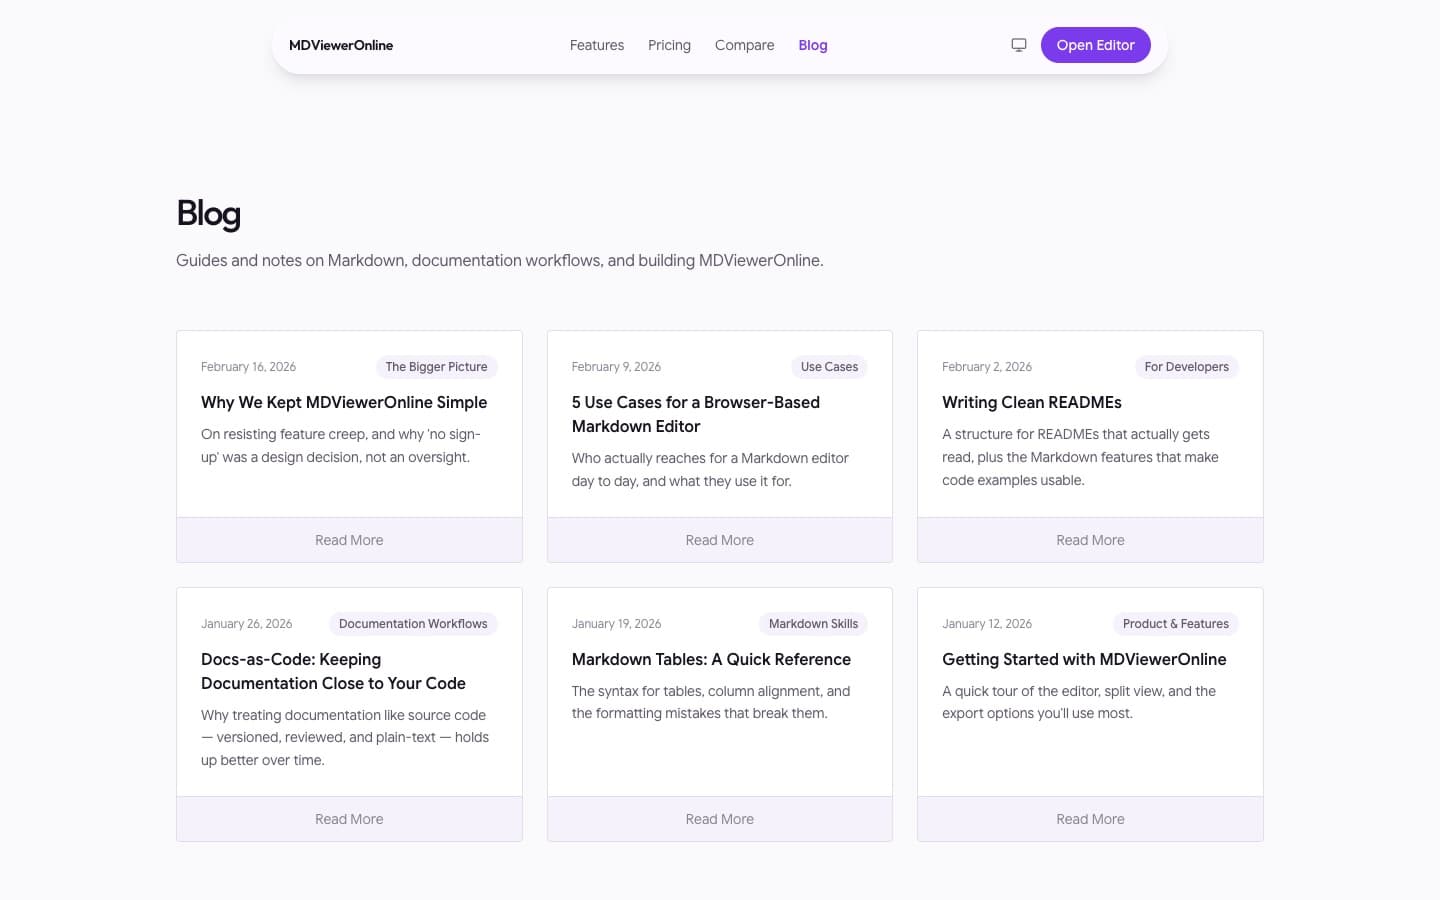The width and height of the screenshot is (1440, 900).
Task: Click 'The Bigger Picture' category tag
Action: (x=437, y=367)
